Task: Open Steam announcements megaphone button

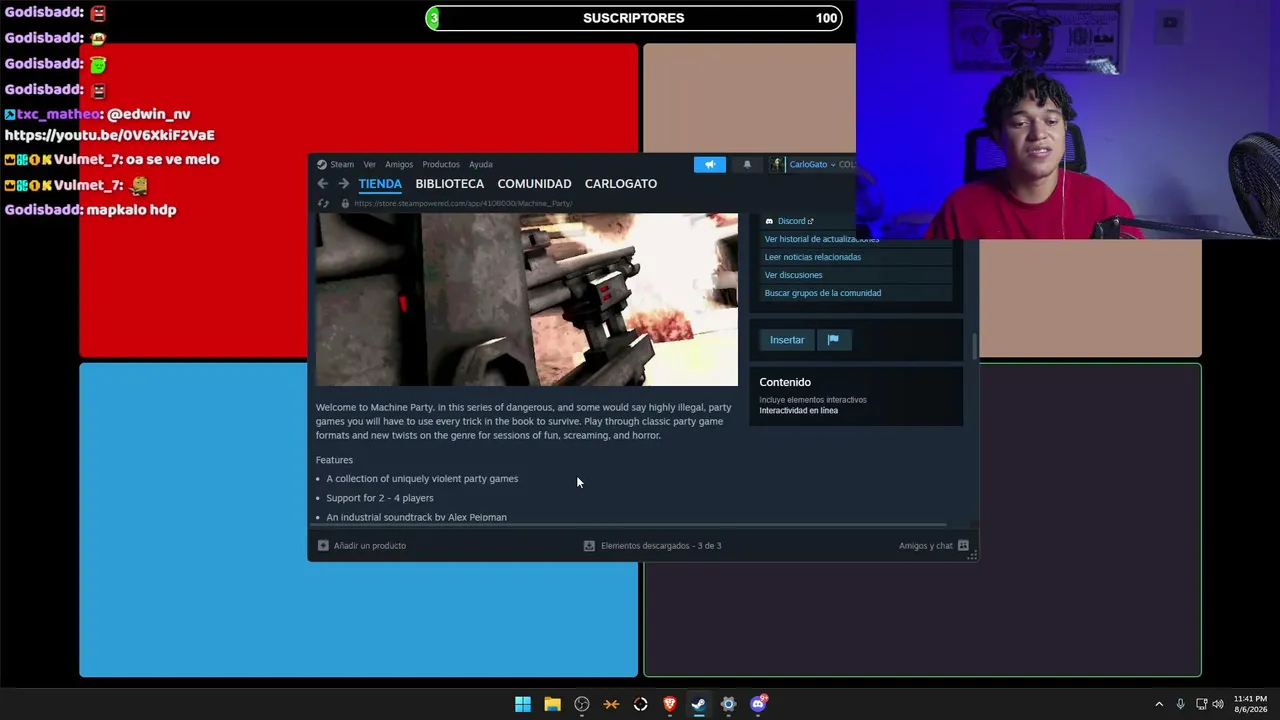Action: tap(710, 164)
